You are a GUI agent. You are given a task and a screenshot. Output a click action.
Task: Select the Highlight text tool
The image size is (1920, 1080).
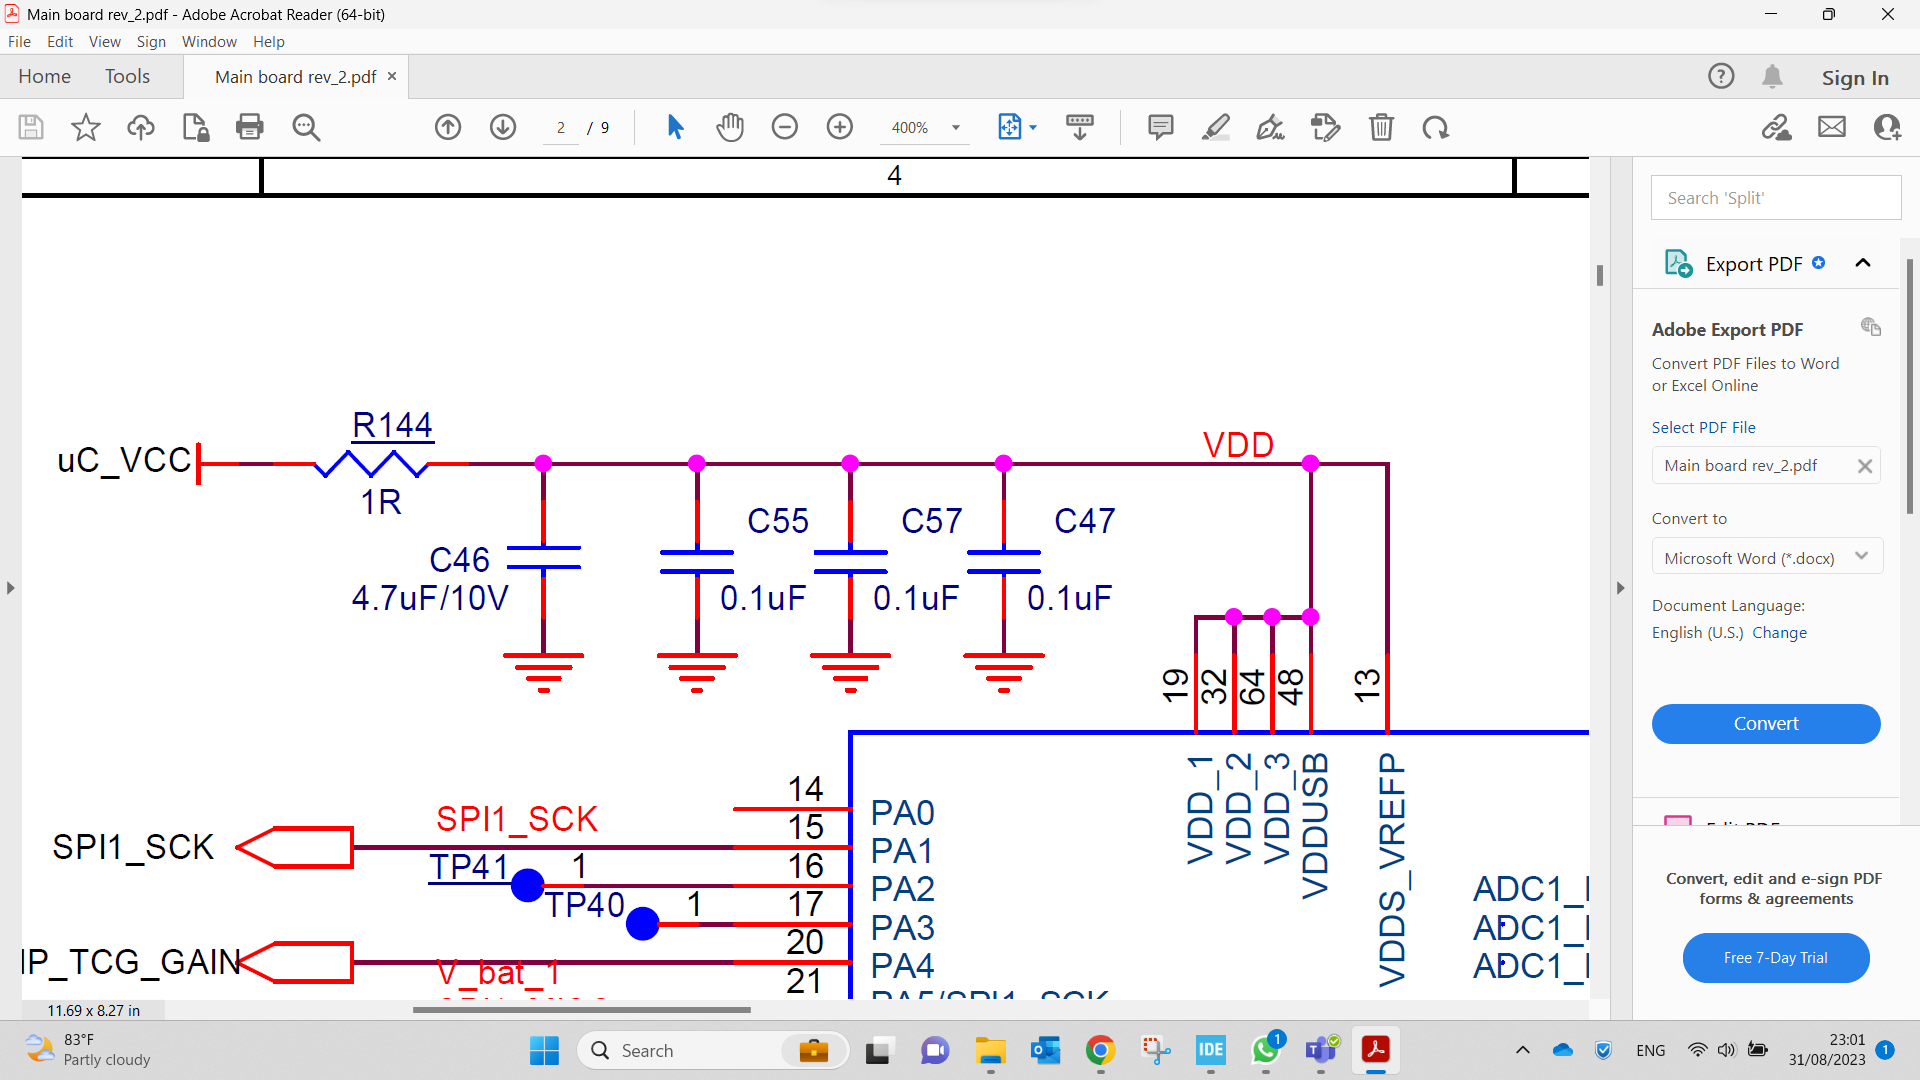1216,127
